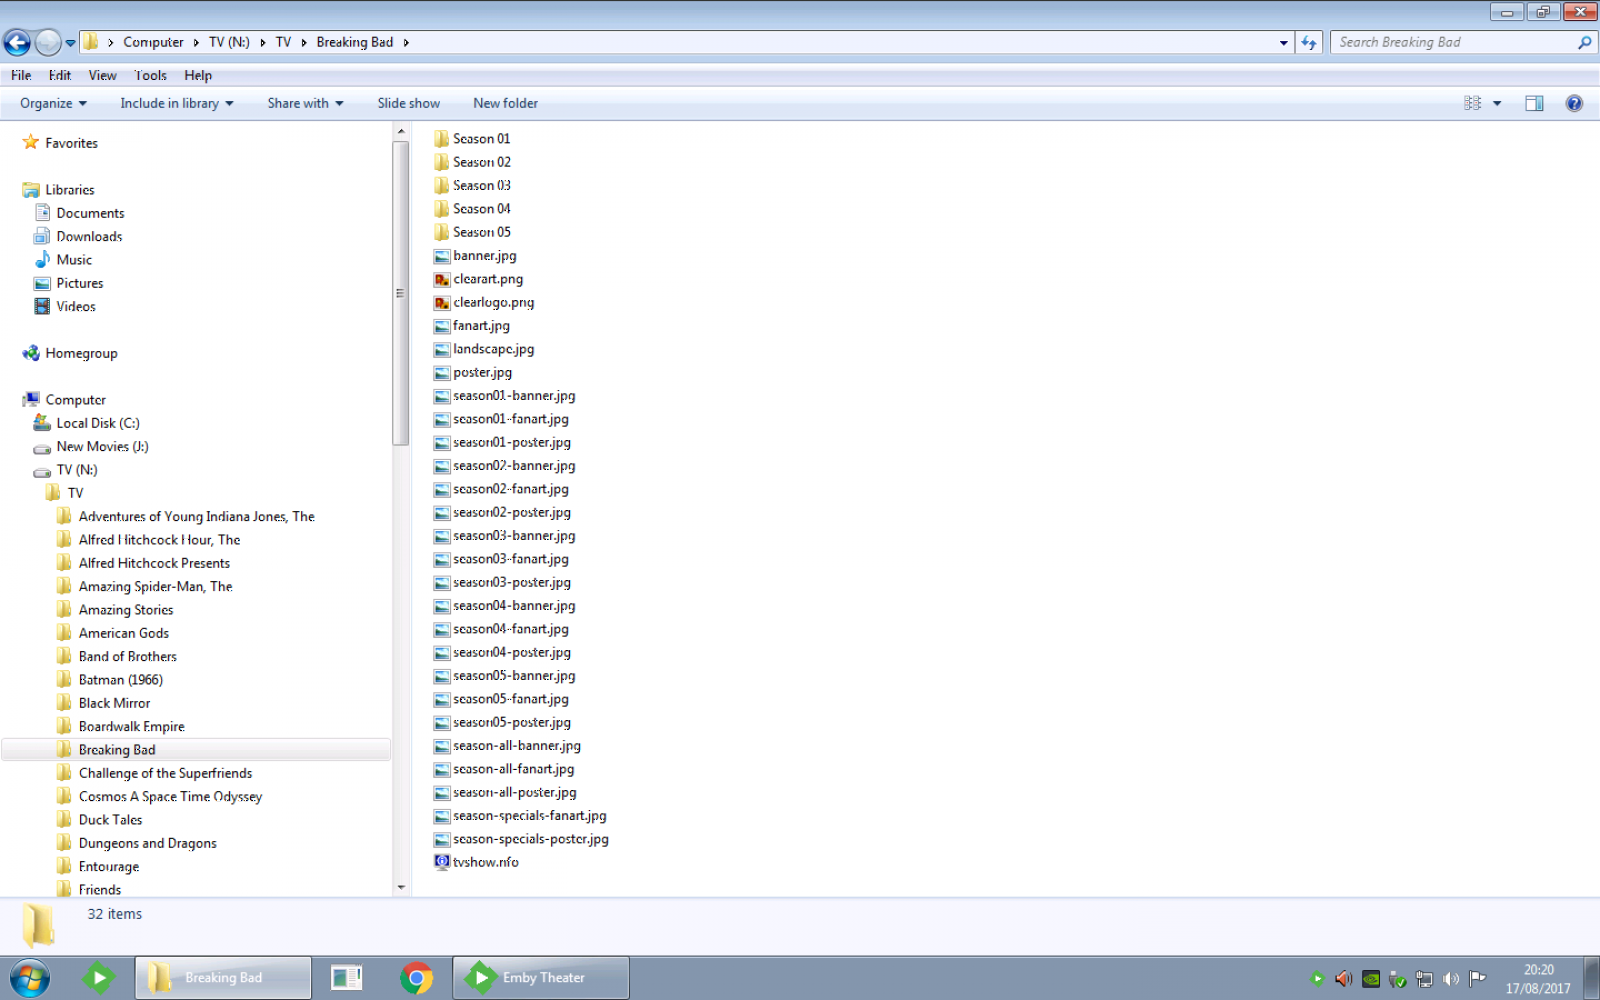The height and width of the screenshot is (1000, 1600).
Task: Open the clearlogo.png file
Action: 493,302
